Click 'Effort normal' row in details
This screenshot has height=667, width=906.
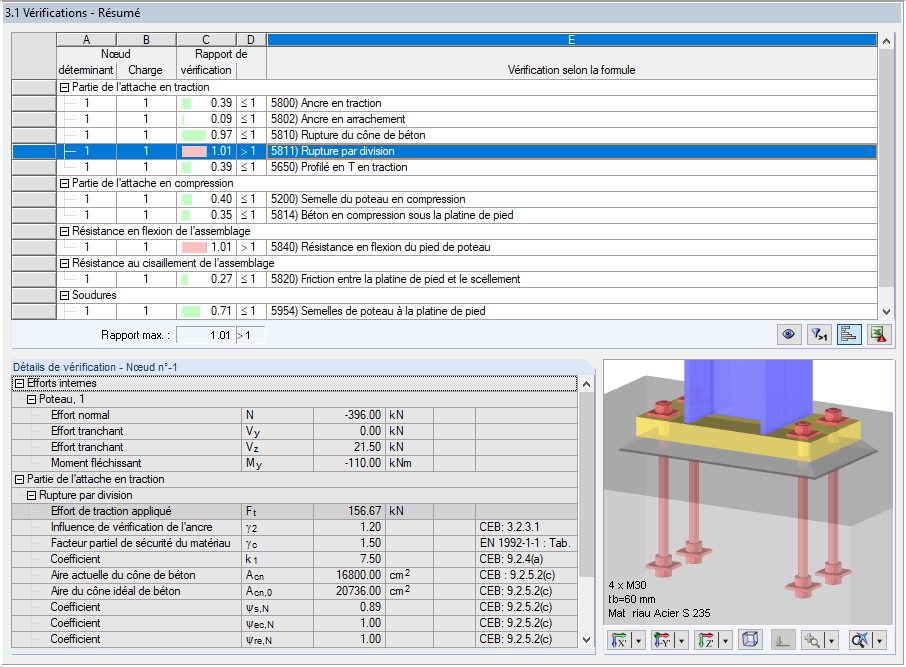click(294, 415)
